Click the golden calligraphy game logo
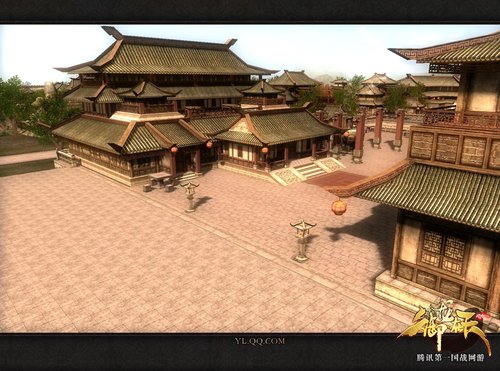This screenshot has width=500, height=371. tap(445, 327)
